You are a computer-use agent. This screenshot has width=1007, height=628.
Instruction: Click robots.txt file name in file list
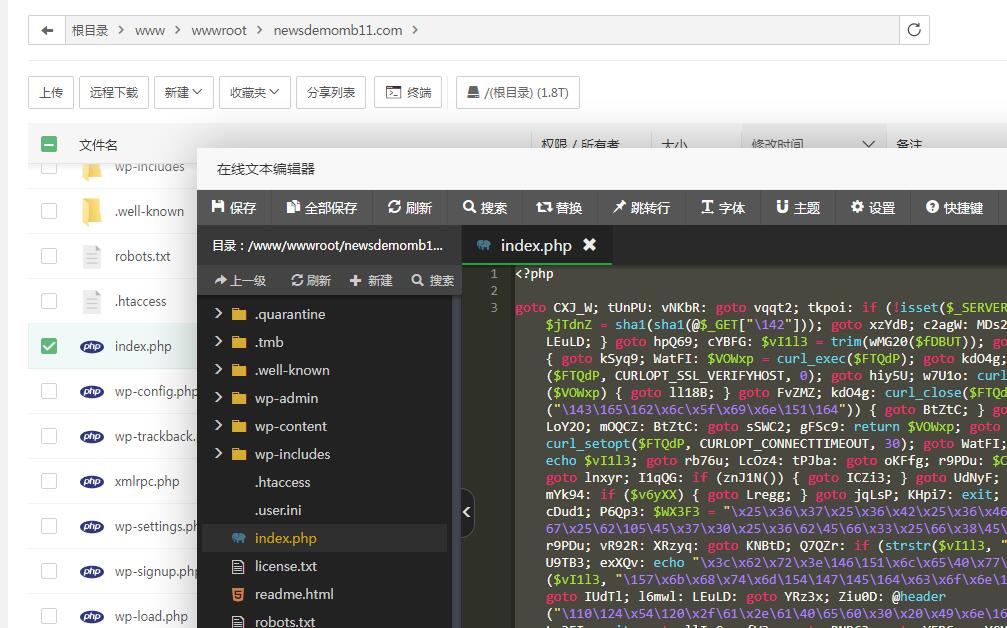pos(143,256)
